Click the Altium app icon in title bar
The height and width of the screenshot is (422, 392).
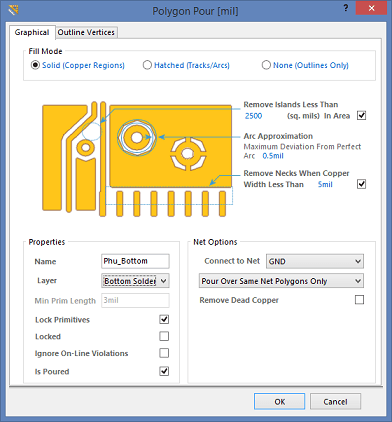click(x=14, y=10)
